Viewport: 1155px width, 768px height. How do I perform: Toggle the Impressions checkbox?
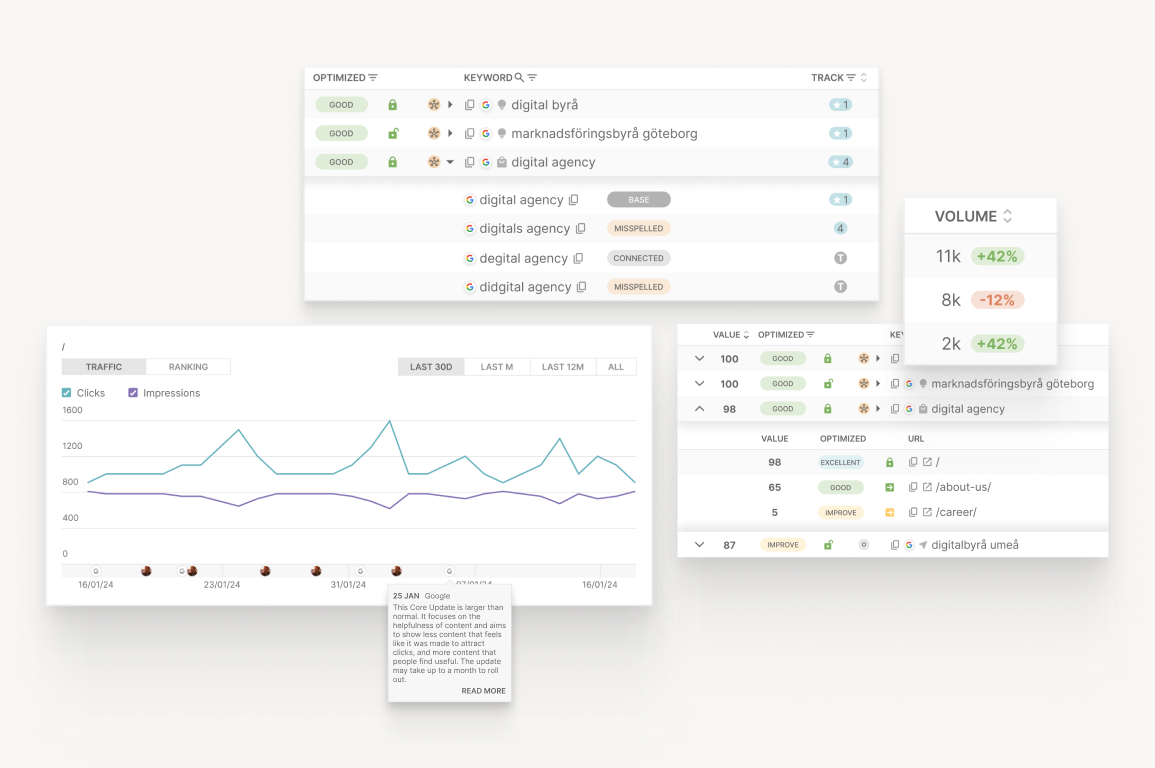pyautogui.click(x=133, y=393)
